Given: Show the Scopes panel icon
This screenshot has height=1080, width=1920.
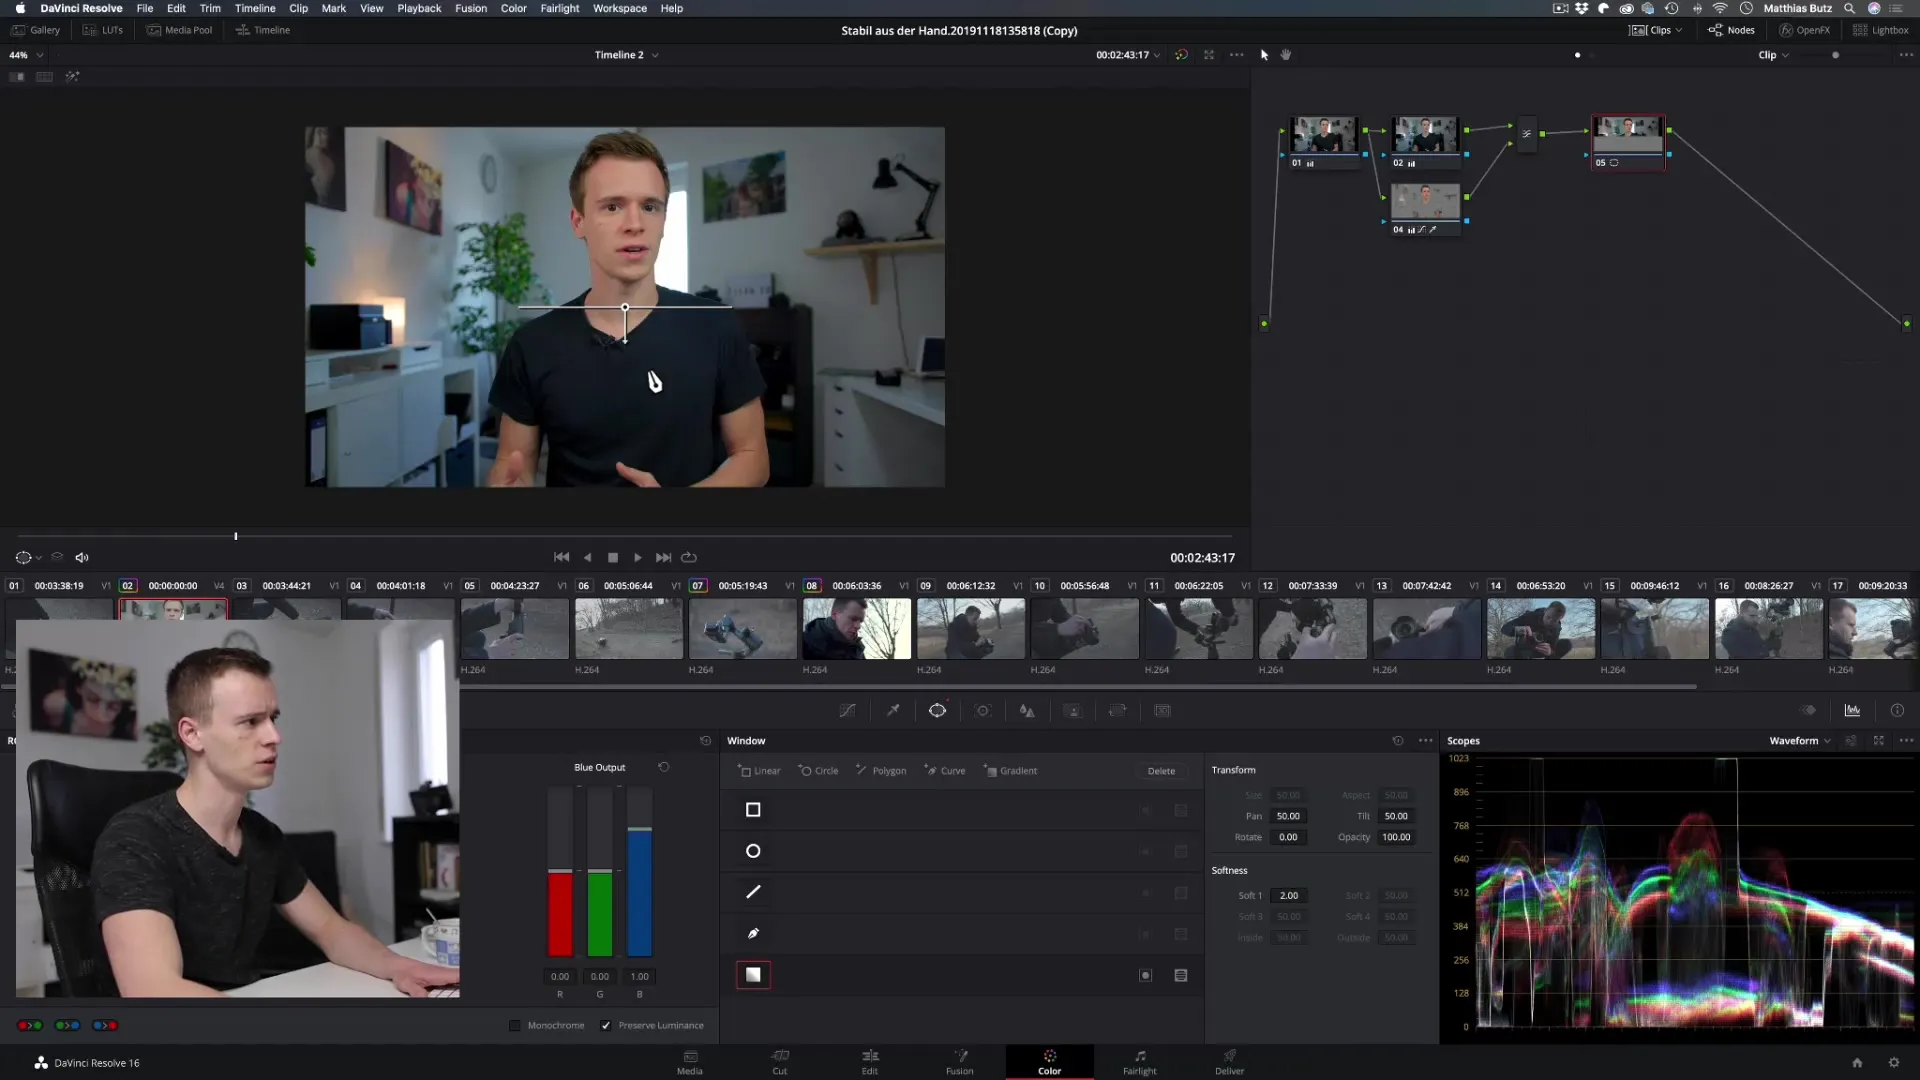Looking at the screenshot, I should tap(1852, 710).
